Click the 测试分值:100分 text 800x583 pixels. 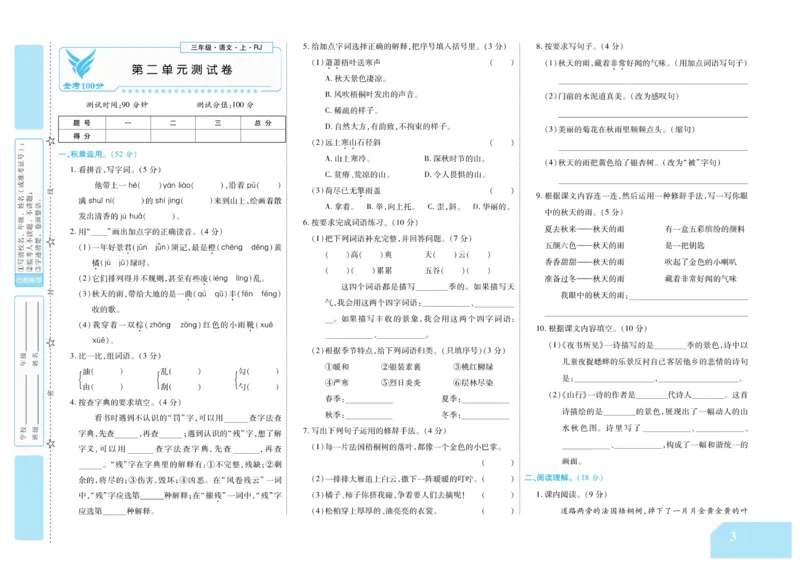224,104
